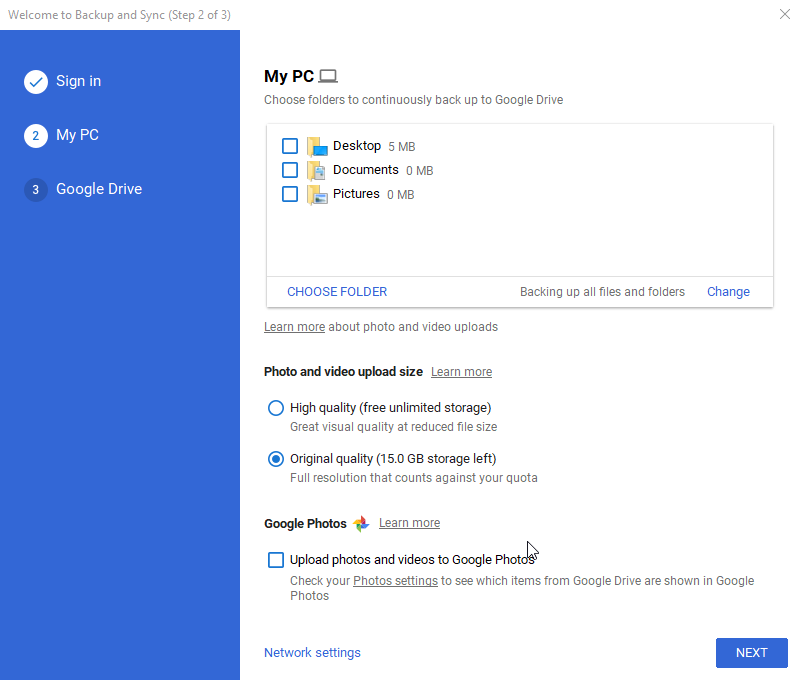Viewport: 800px width, 680px height.
Task: Click Change backup file types link
Action: 728,292
